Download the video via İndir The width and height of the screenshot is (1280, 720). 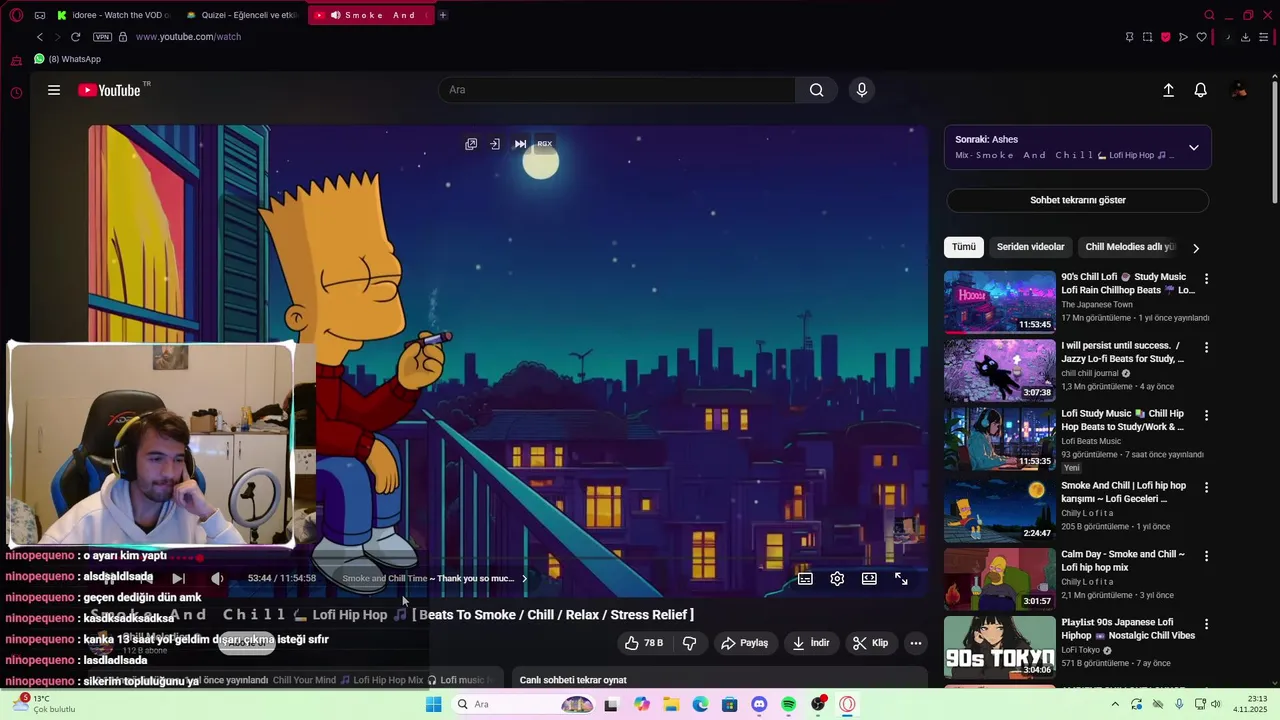[x=811, y=643]
